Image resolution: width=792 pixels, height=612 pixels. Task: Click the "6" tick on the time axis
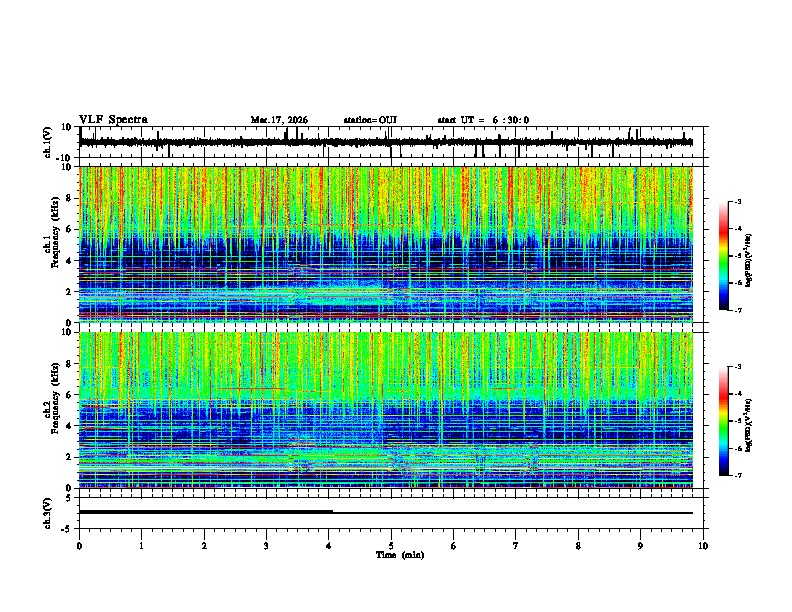pyautogui.click(x=454, y=546)
